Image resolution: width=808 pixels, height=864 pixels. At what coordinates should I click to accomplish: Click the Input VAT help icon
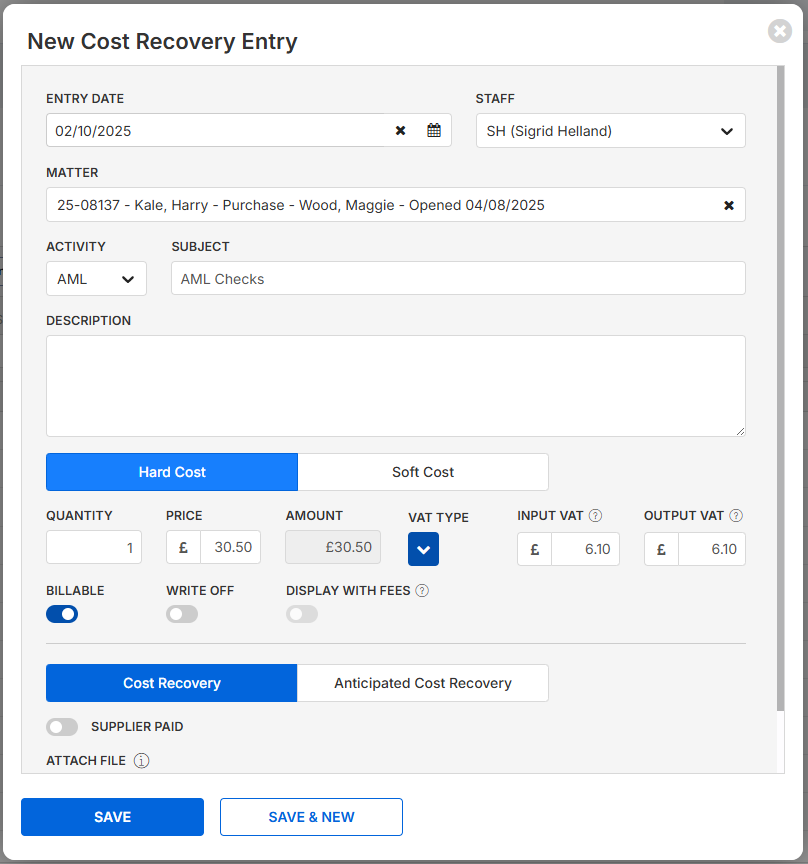click(x=595, y=516)
